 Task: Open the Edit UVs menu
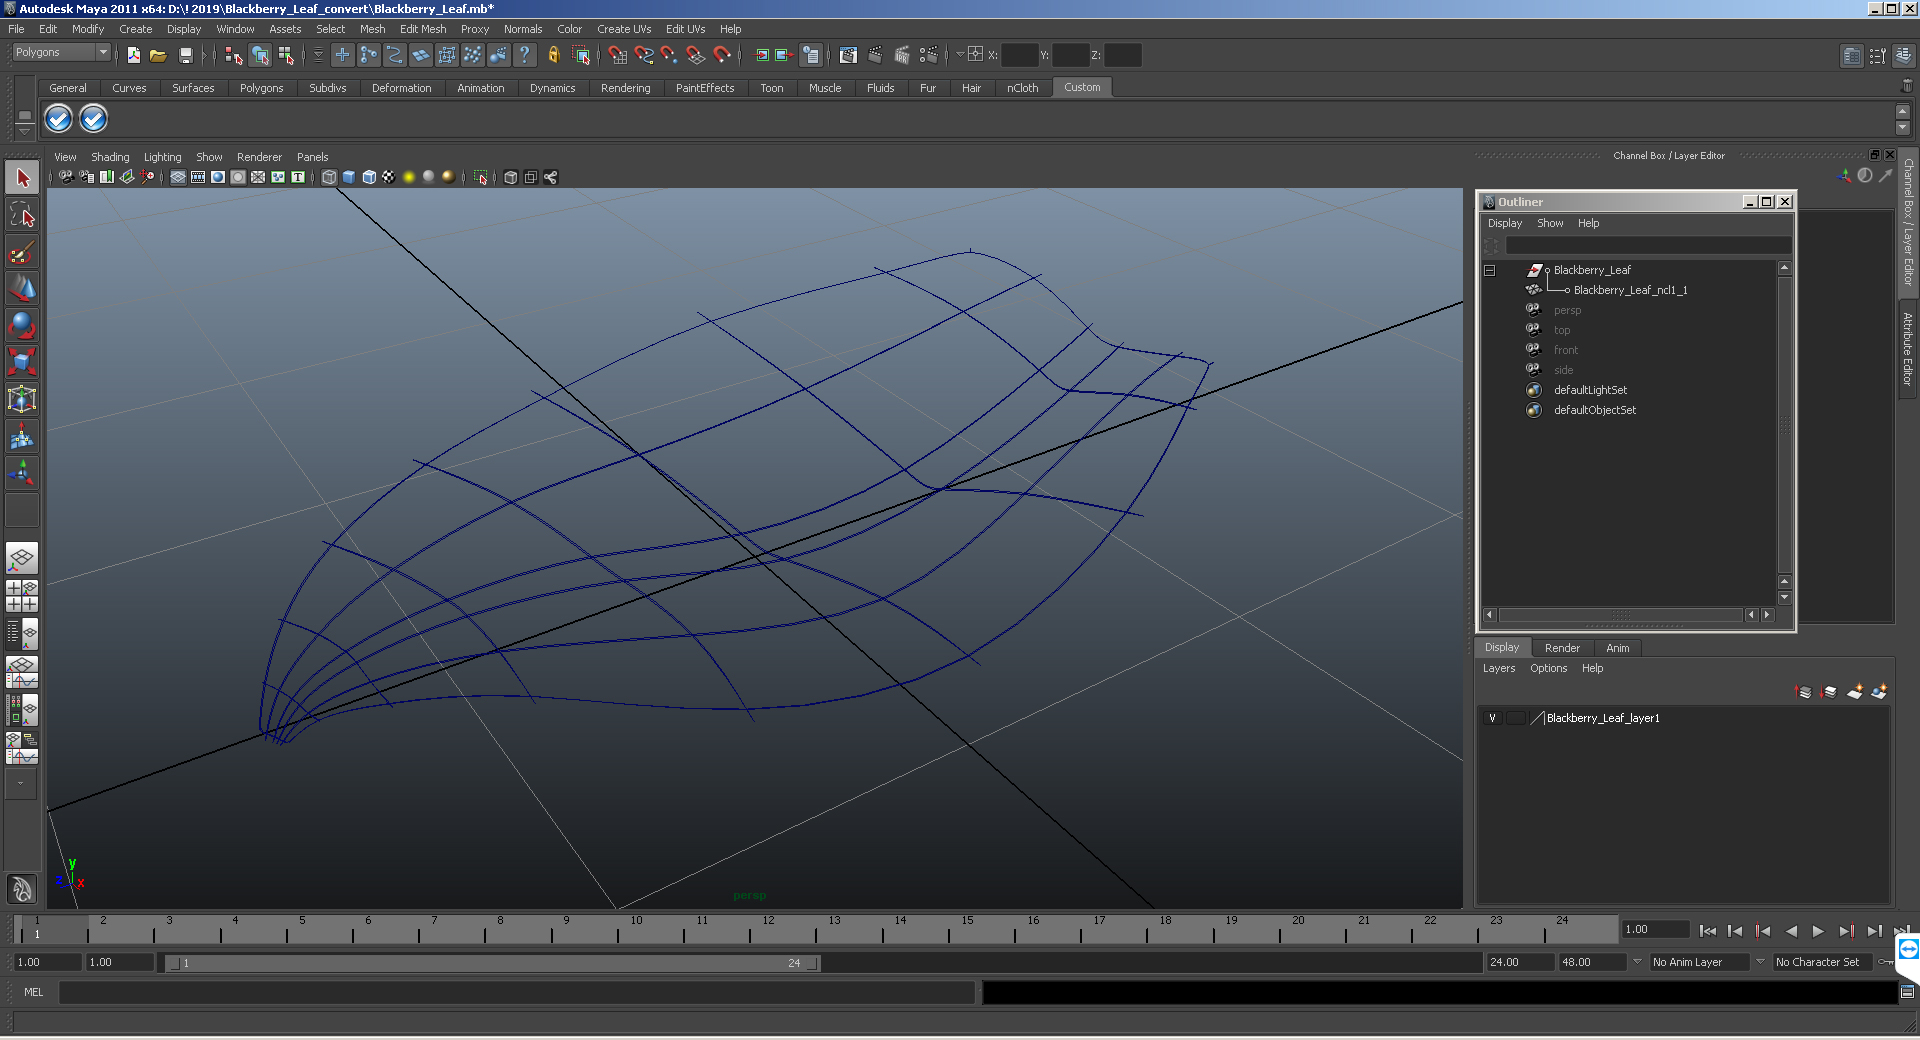click(685, 29)
